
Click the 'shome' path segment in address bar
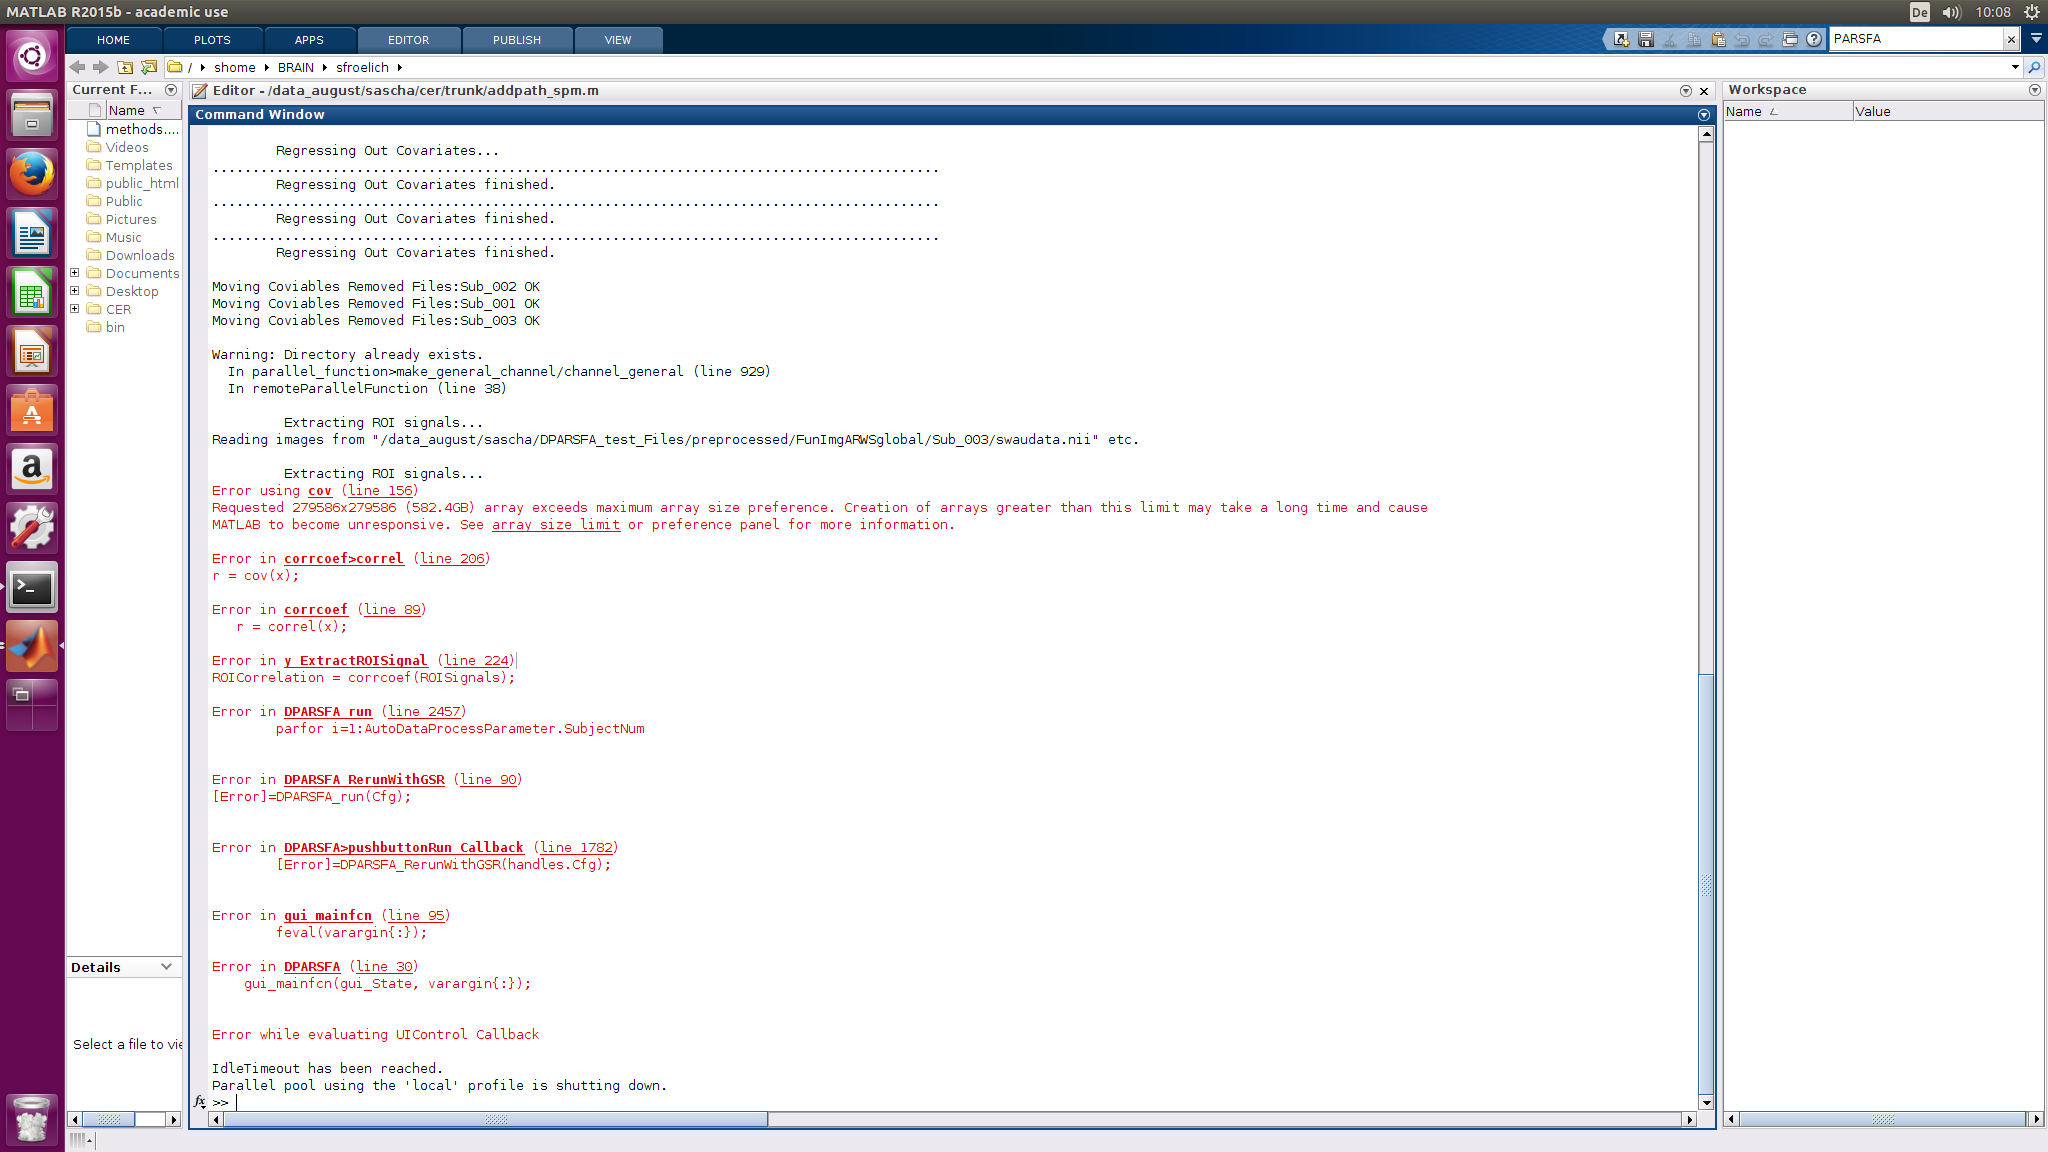(x=235, y=67)
